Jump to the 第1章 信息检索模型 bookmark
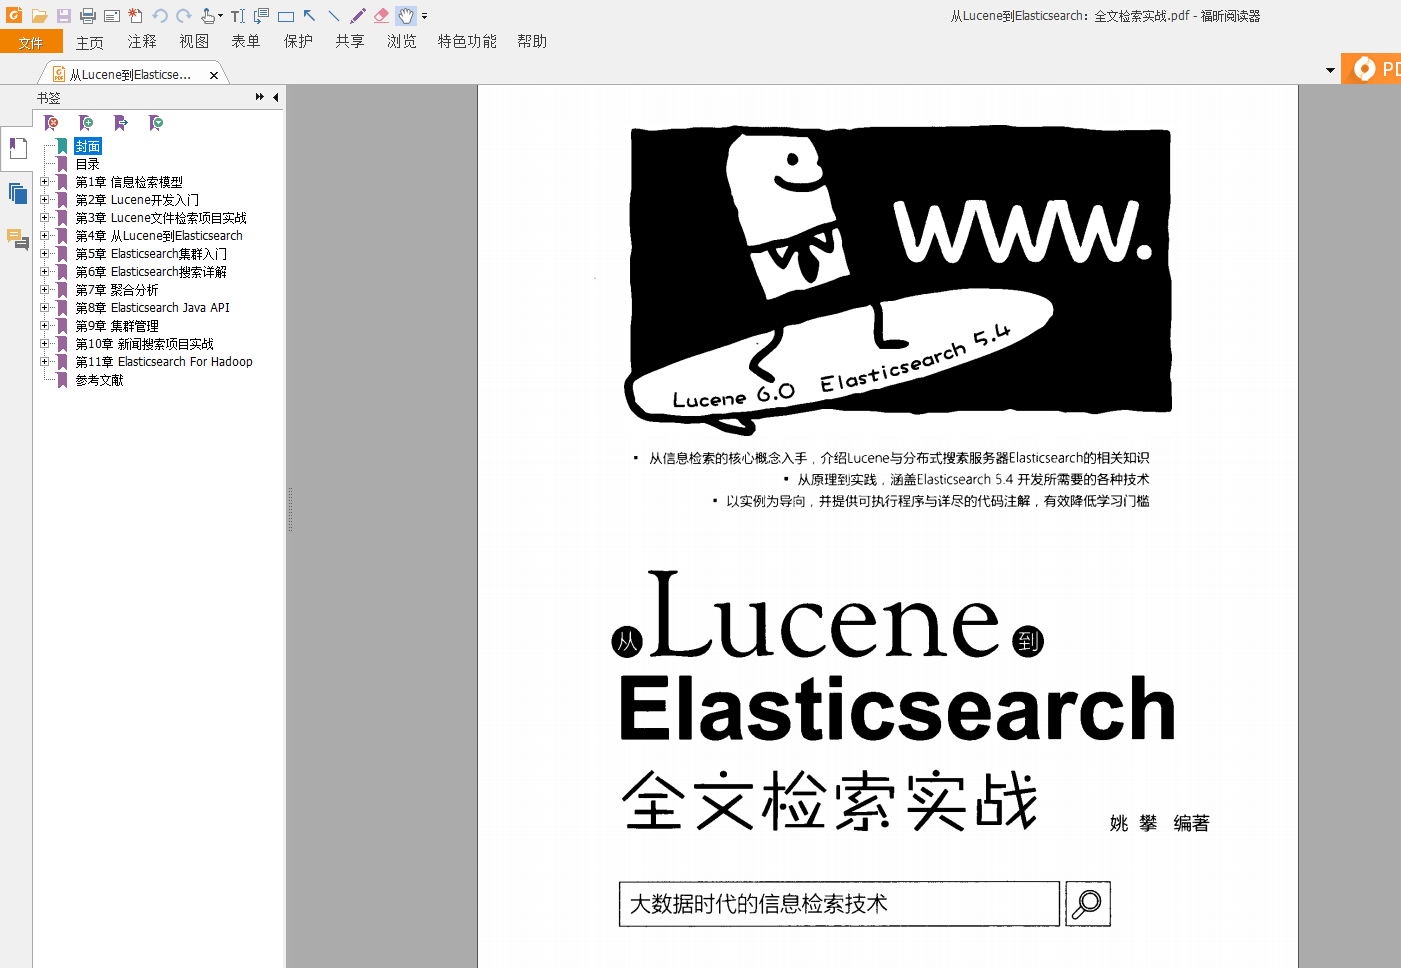This screenshot has width=1401, height=968. pyautogui.click(x=129, y=182)
